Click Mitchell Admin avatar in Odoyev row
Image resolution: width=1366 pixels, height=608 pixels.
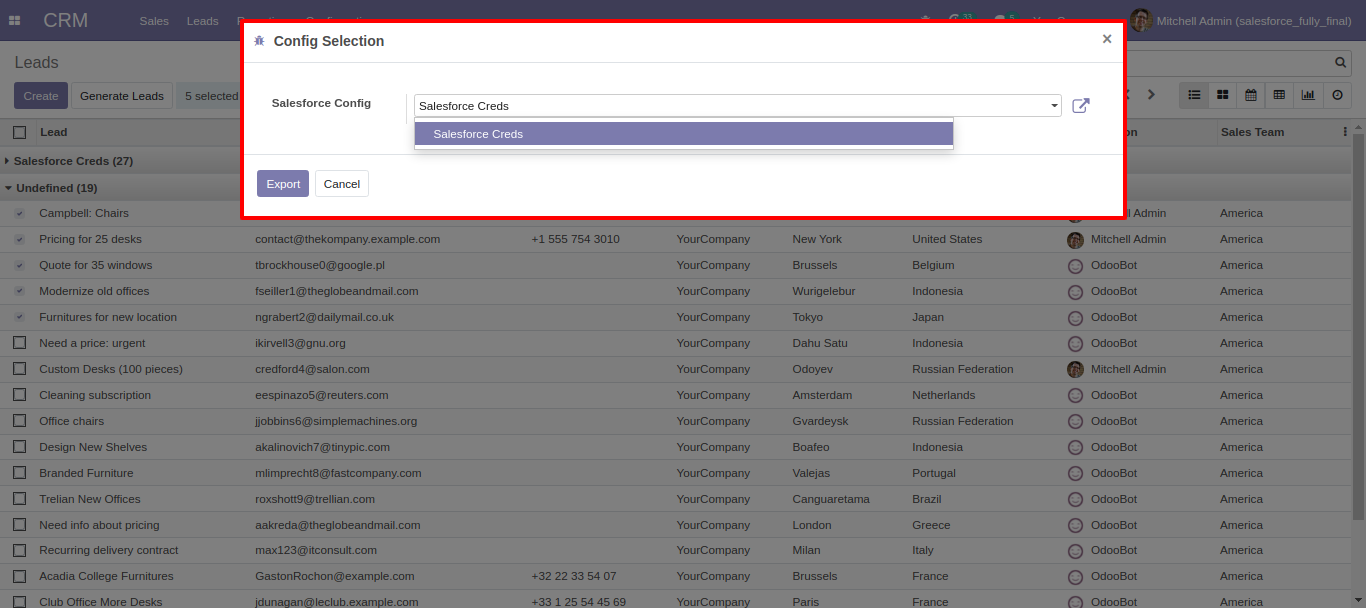[1076, 370]
